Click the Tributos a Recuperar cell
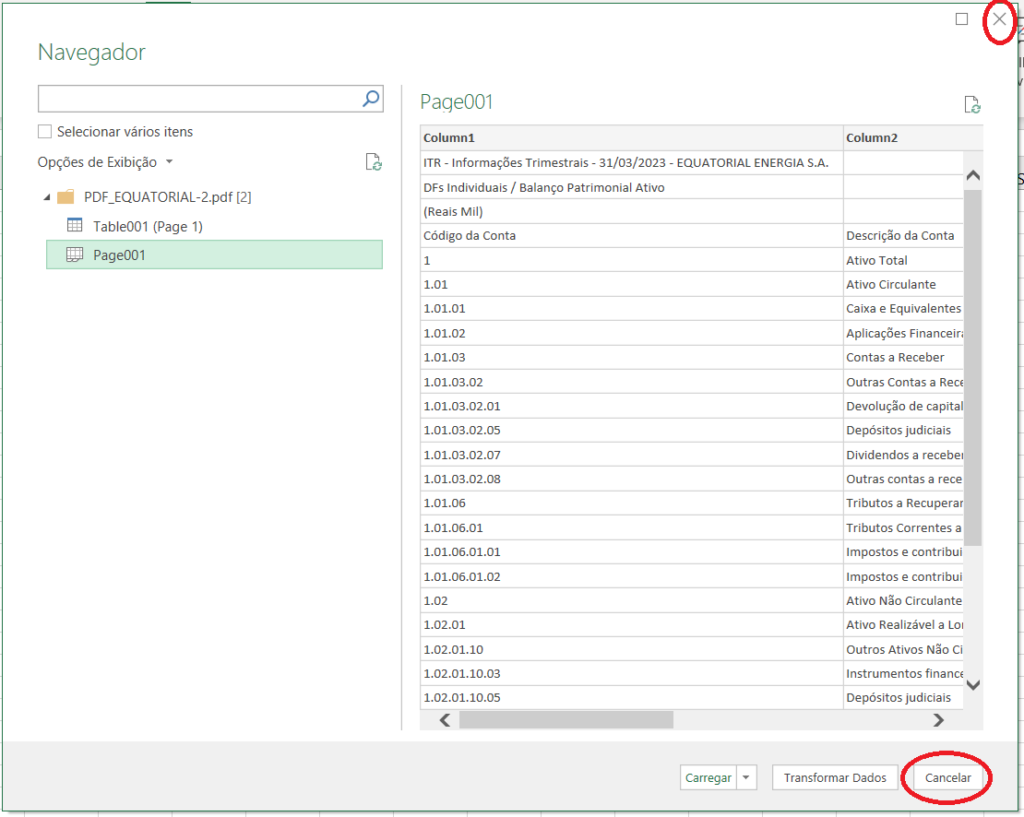The width and height of the screenshot is (1024, 817). (904, 503)
